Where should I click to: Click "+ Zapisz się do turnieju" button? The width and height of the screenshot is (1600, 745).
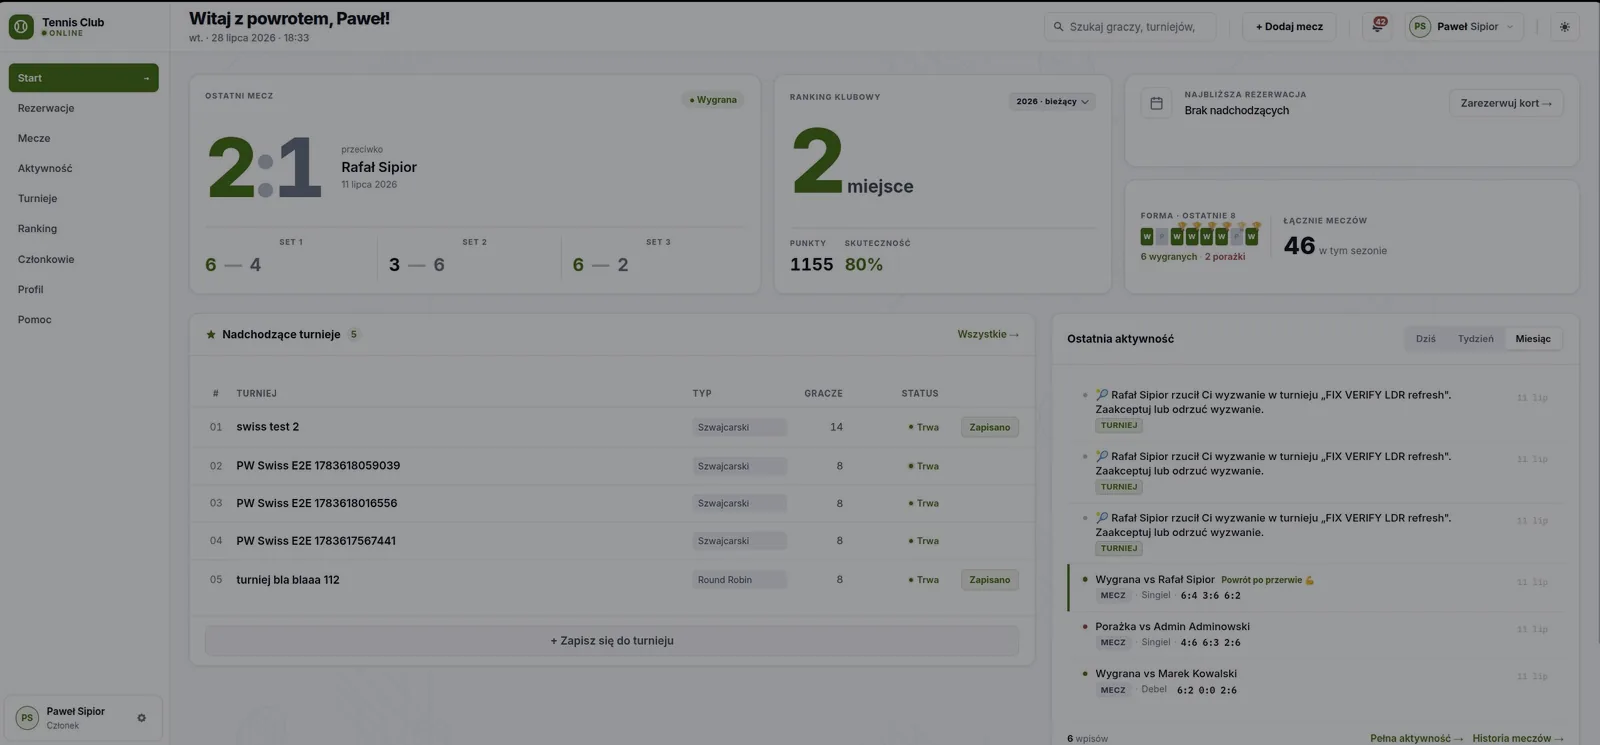click(x=612, y=641)
